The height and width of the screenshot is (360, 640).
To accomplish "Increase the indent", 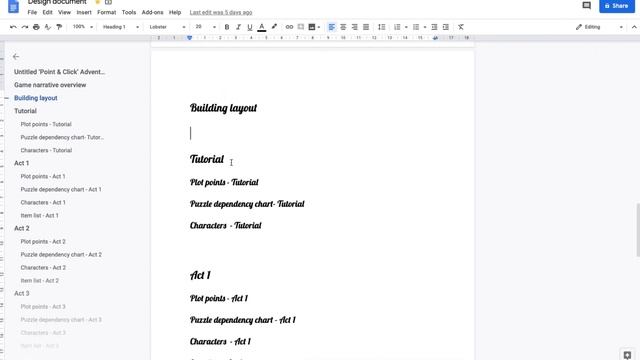I will click(x=446, y=27).
